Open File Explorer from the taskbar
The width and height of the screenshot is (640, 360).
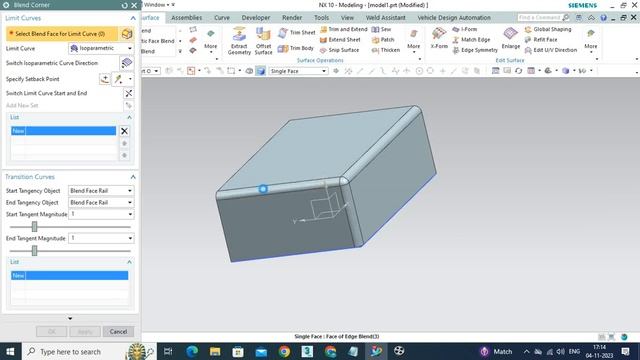click(x=215, y=351)
